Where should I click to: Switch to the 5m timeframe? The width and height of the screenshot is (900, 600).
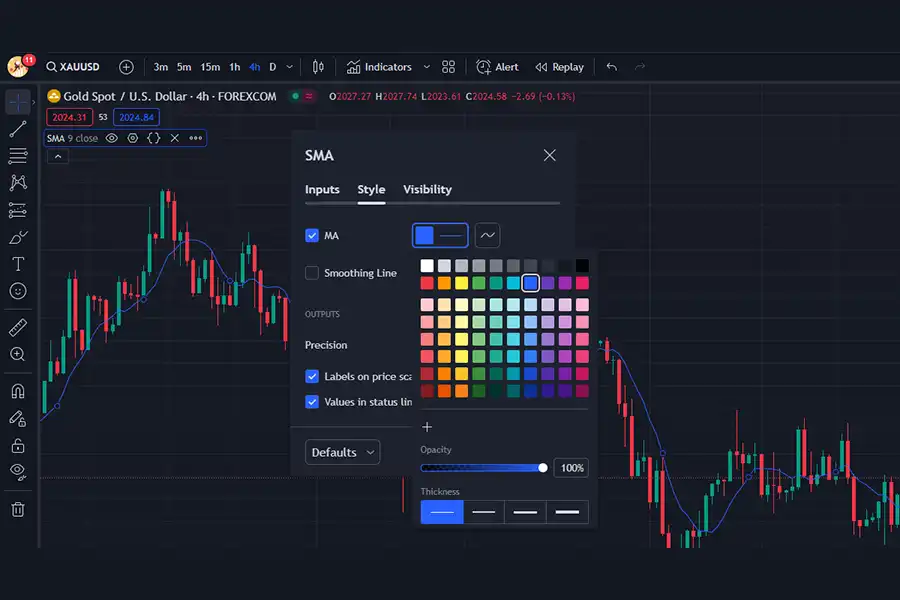[x=184, y=67]
